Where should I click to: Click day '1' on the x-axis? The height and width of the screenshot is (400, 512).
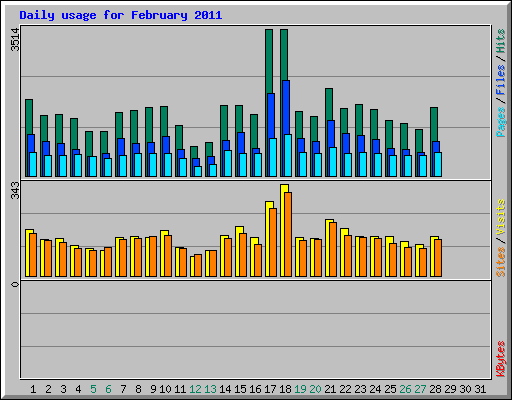point(33,389)
